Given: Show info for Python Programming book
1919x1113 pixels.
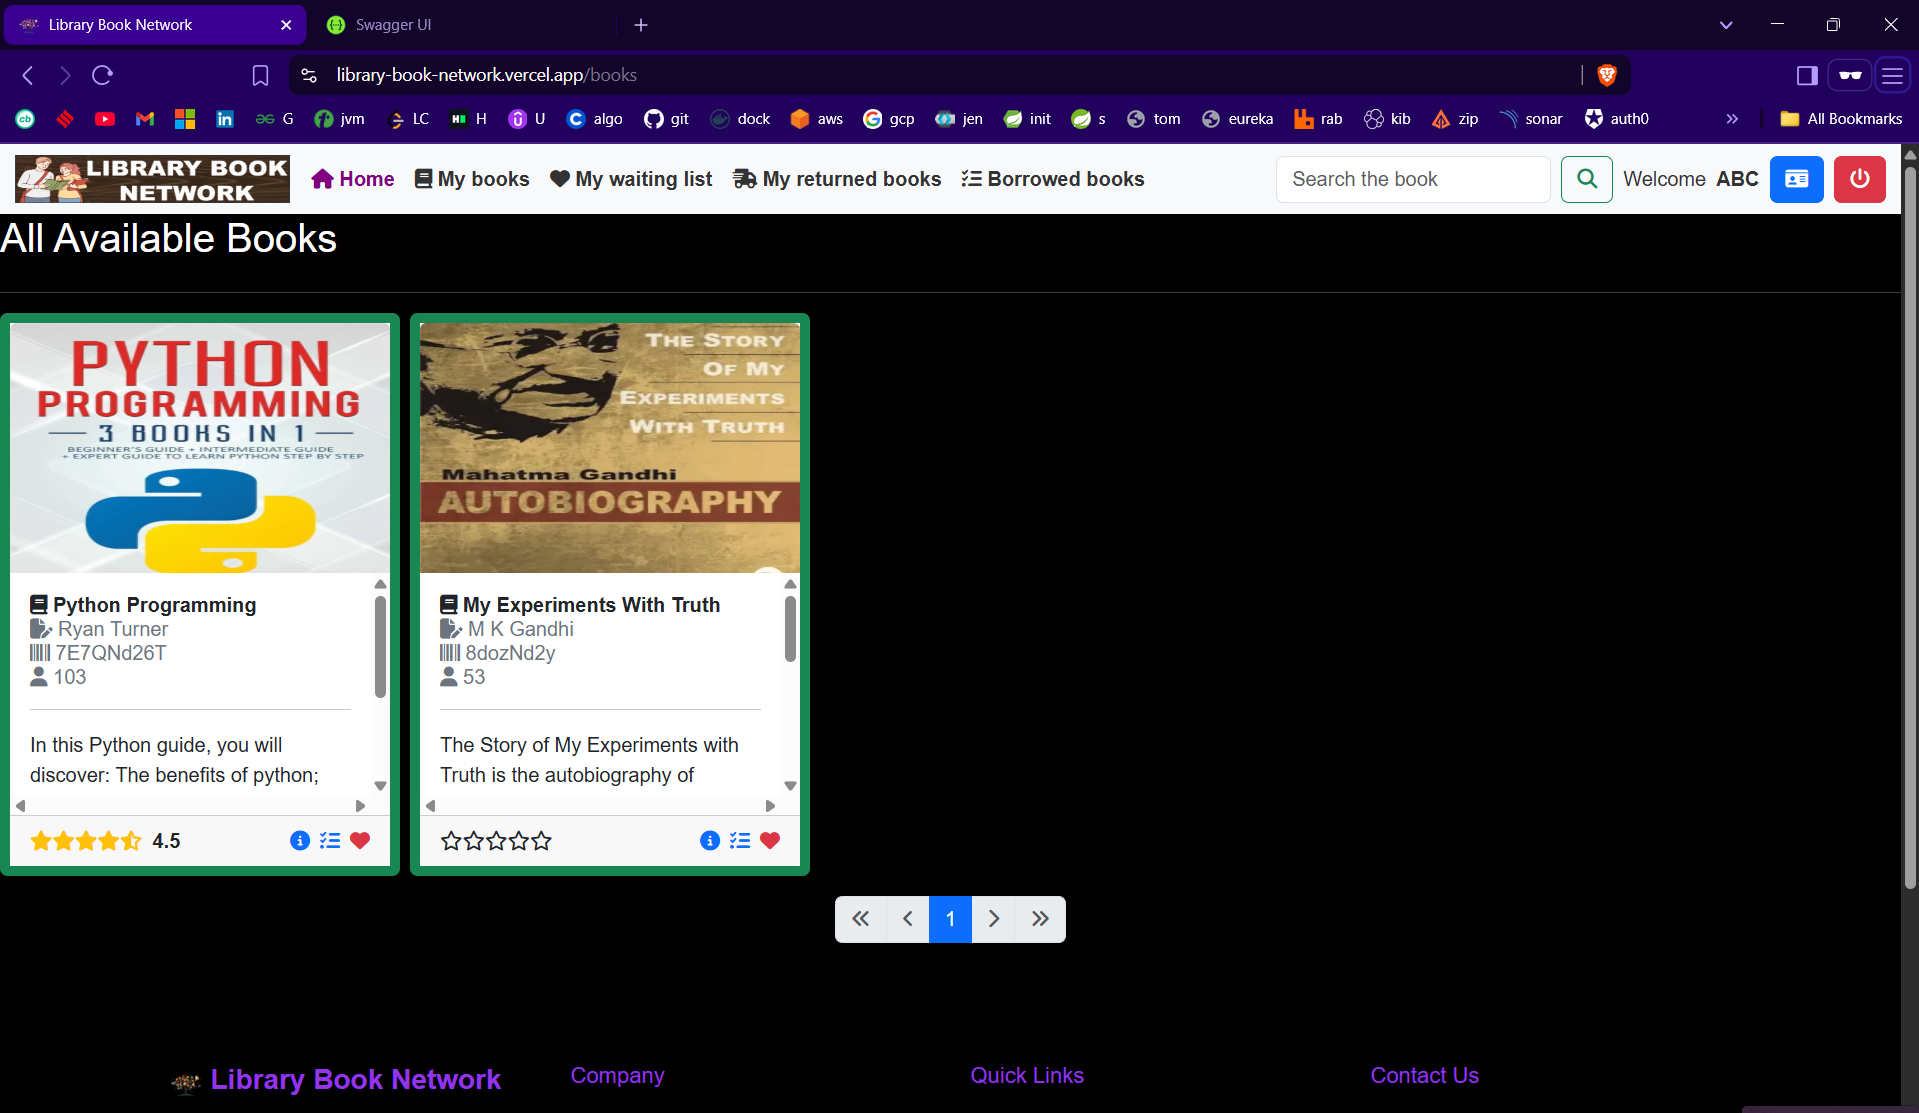Looking at the screenshot, I should (300, 841).
